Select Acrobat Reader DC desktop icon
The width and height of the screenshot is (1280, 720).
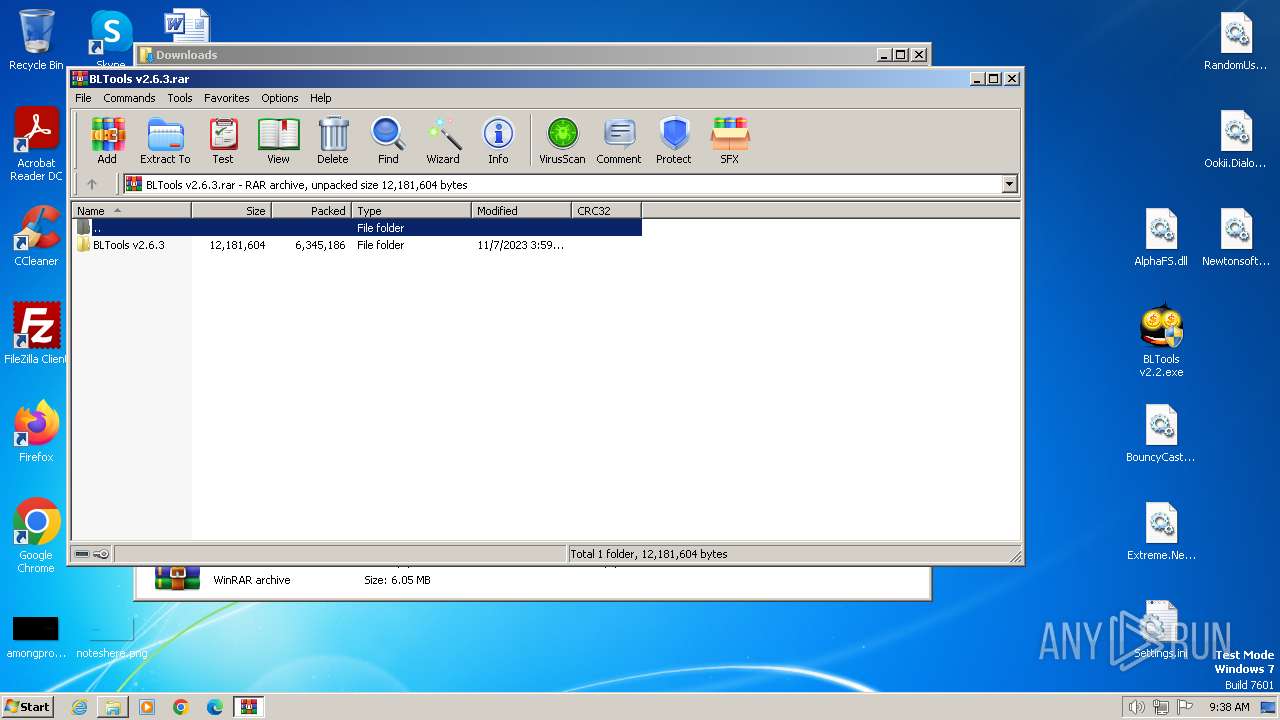click(36, 145)
